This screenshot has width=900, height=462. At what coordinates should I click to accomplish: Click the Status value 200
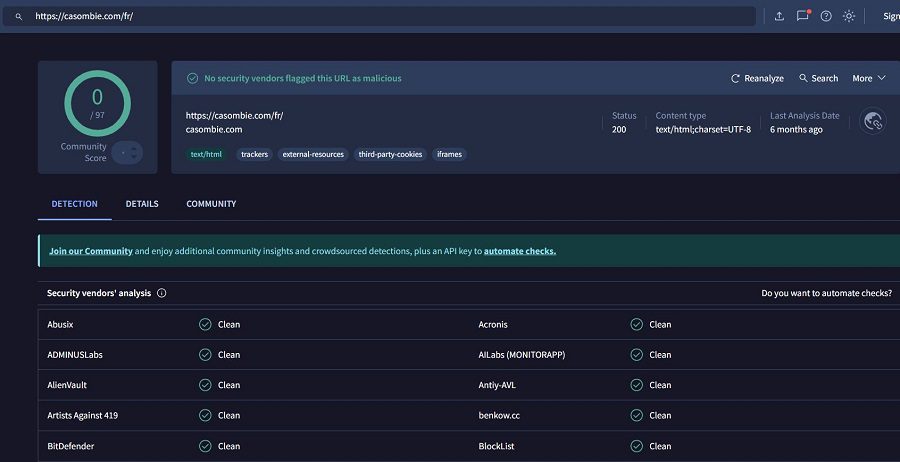[619, 129]
